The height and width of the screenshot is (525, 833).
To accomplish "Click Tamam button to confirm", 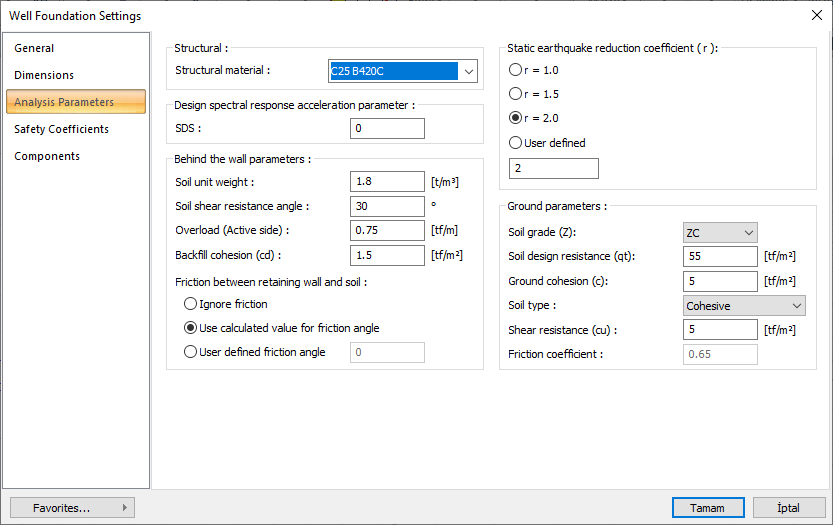I will tap(708, 508).
